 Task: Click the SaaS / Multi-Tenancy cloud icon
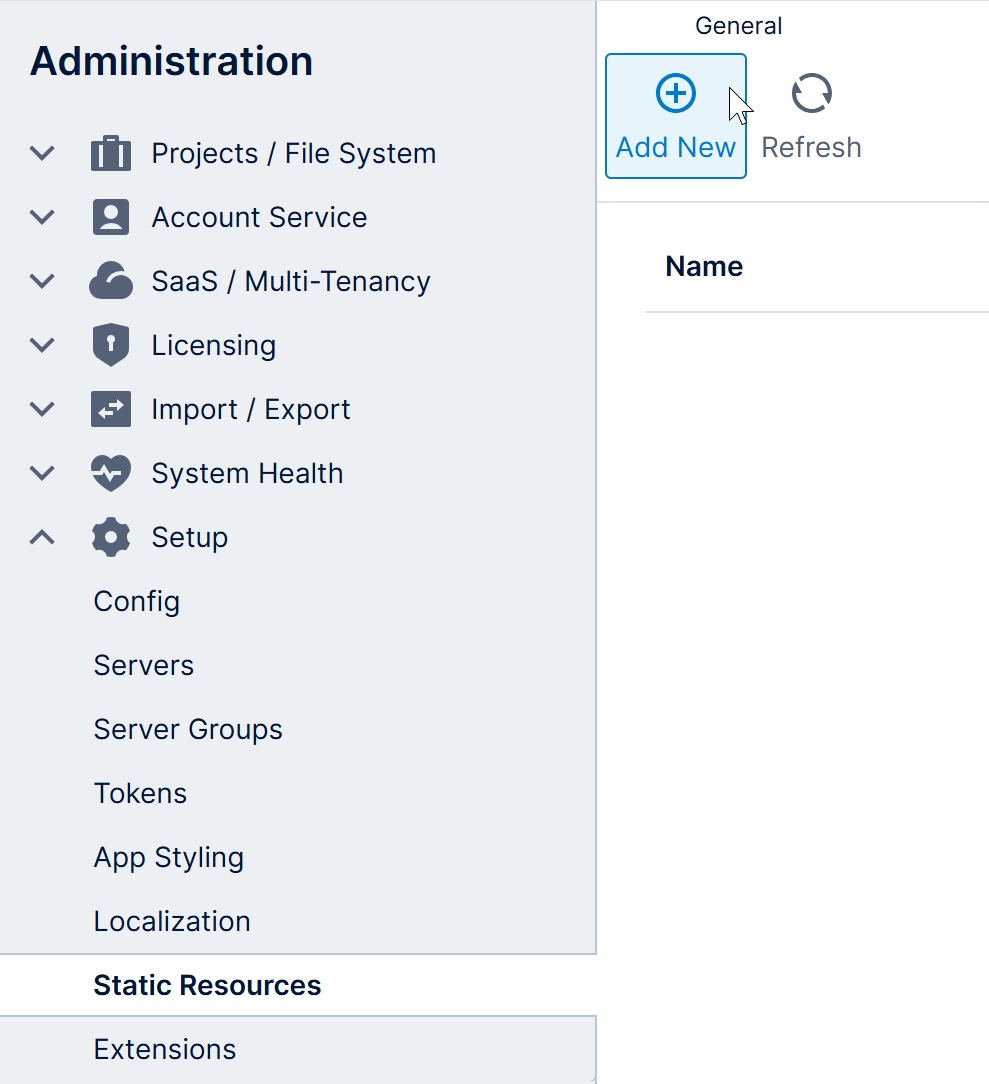tap(111, 282)
